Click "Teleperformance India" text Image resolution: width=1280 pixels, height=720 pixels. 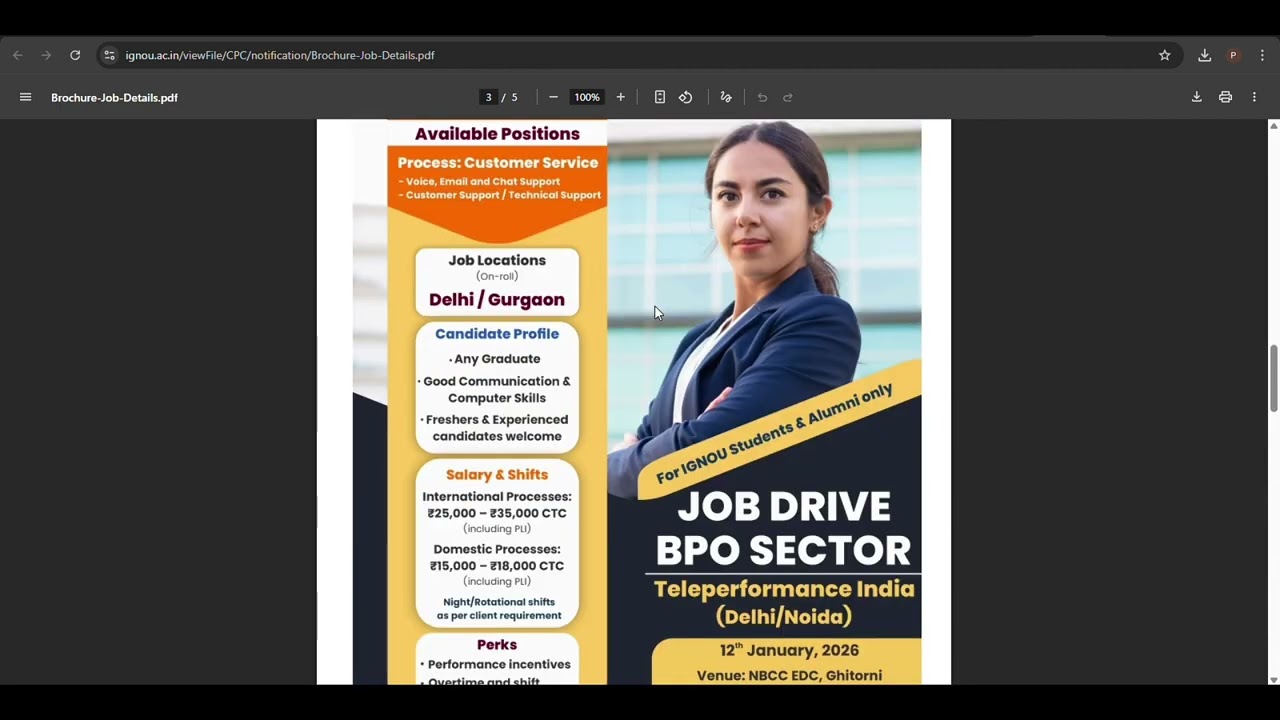pos(784,589)
